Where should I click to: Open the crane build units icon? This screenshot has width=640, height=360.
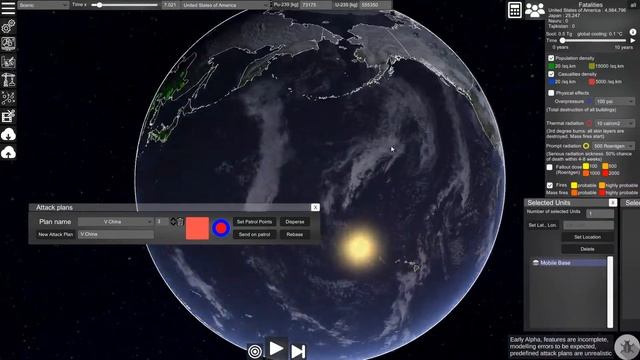(x=8, y=80)
